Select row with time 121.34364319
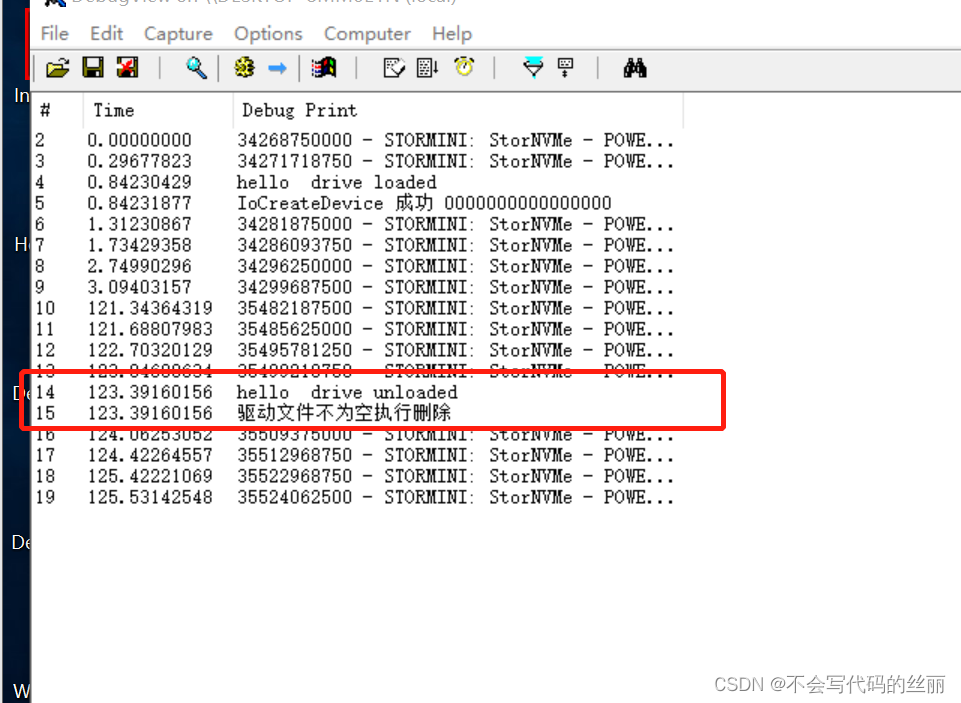961x703 pixels. click(357, 308)
